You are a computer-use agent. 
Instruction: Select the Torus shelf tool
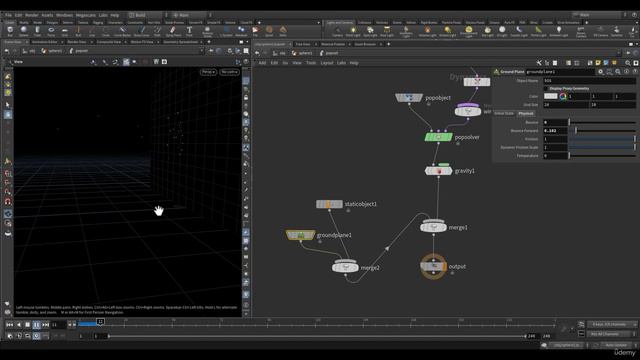pyautogui.click(x=51, y=31)
